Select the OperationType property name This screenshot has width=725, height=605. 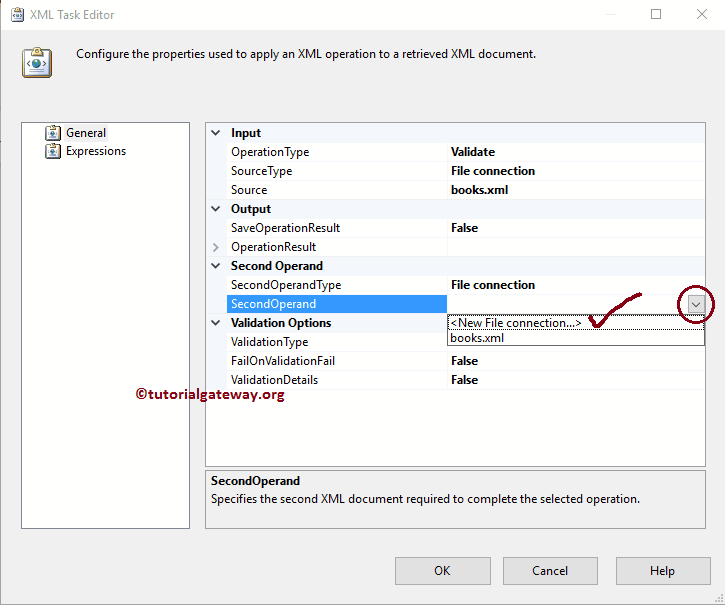(x=270, y=152)
